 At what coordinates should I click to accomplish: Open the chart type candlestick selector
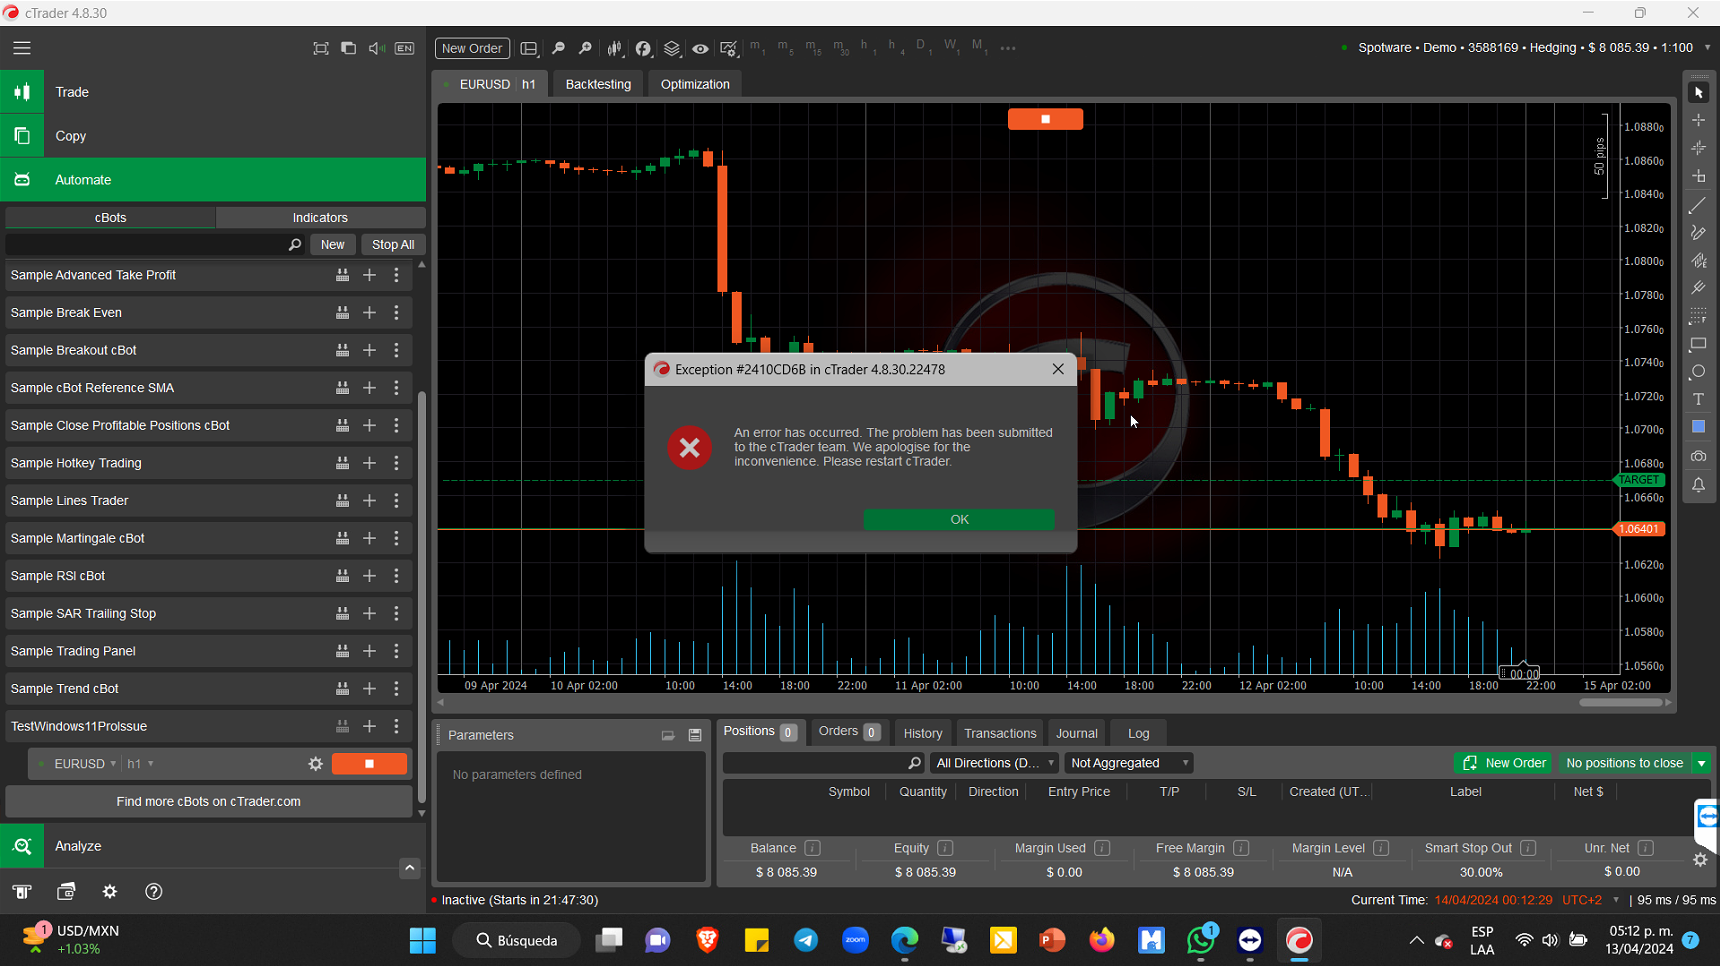click(x=615, y=48)
